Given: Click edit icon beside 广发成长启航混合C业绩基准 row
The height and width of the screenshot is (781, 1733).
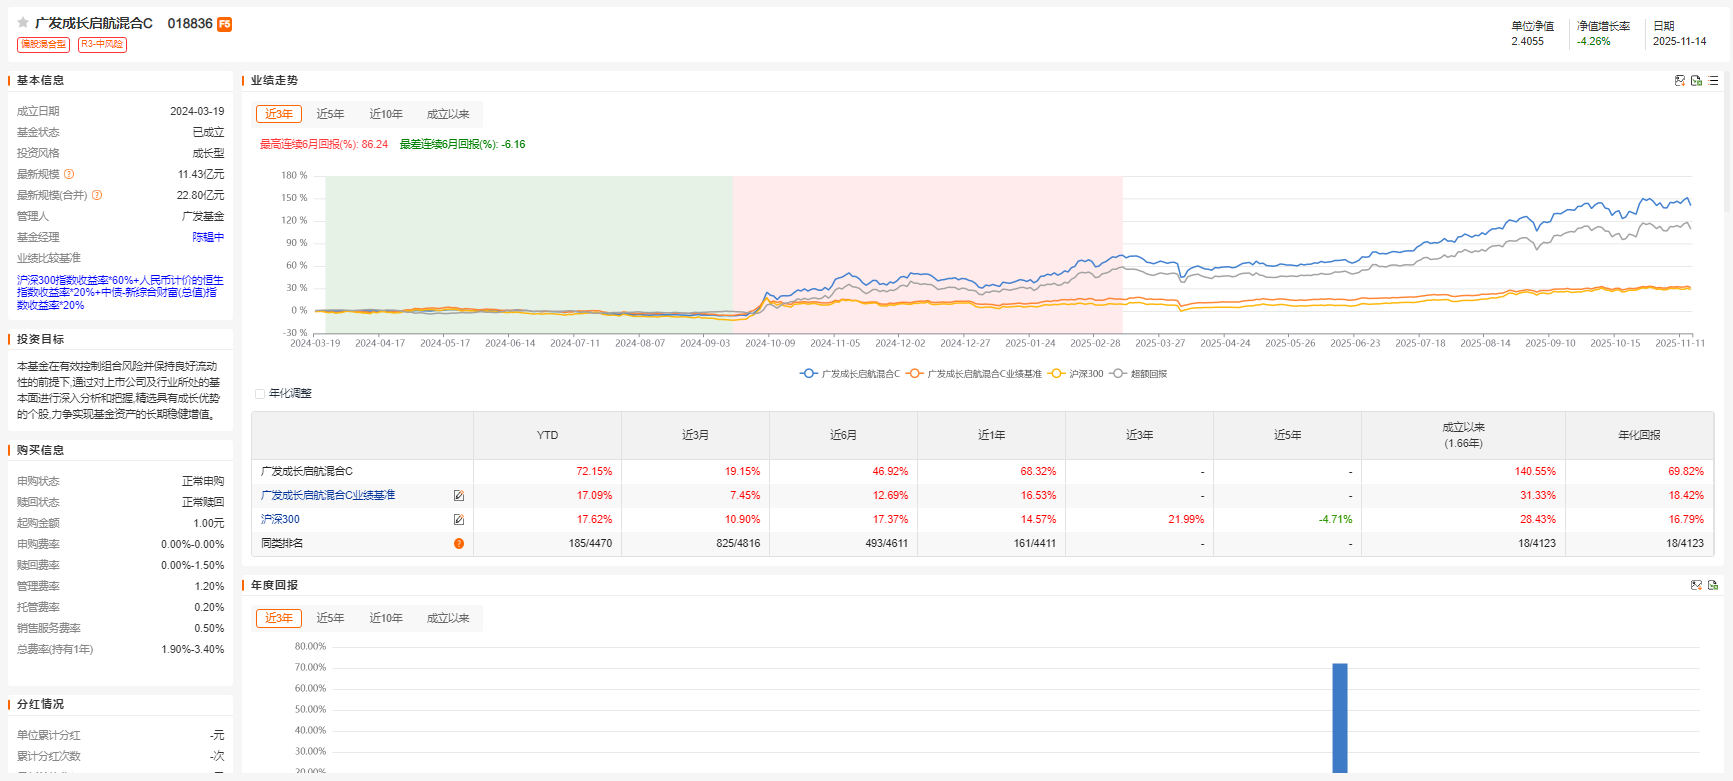Looking at the screenshot, I should click(x=459, y=496).
